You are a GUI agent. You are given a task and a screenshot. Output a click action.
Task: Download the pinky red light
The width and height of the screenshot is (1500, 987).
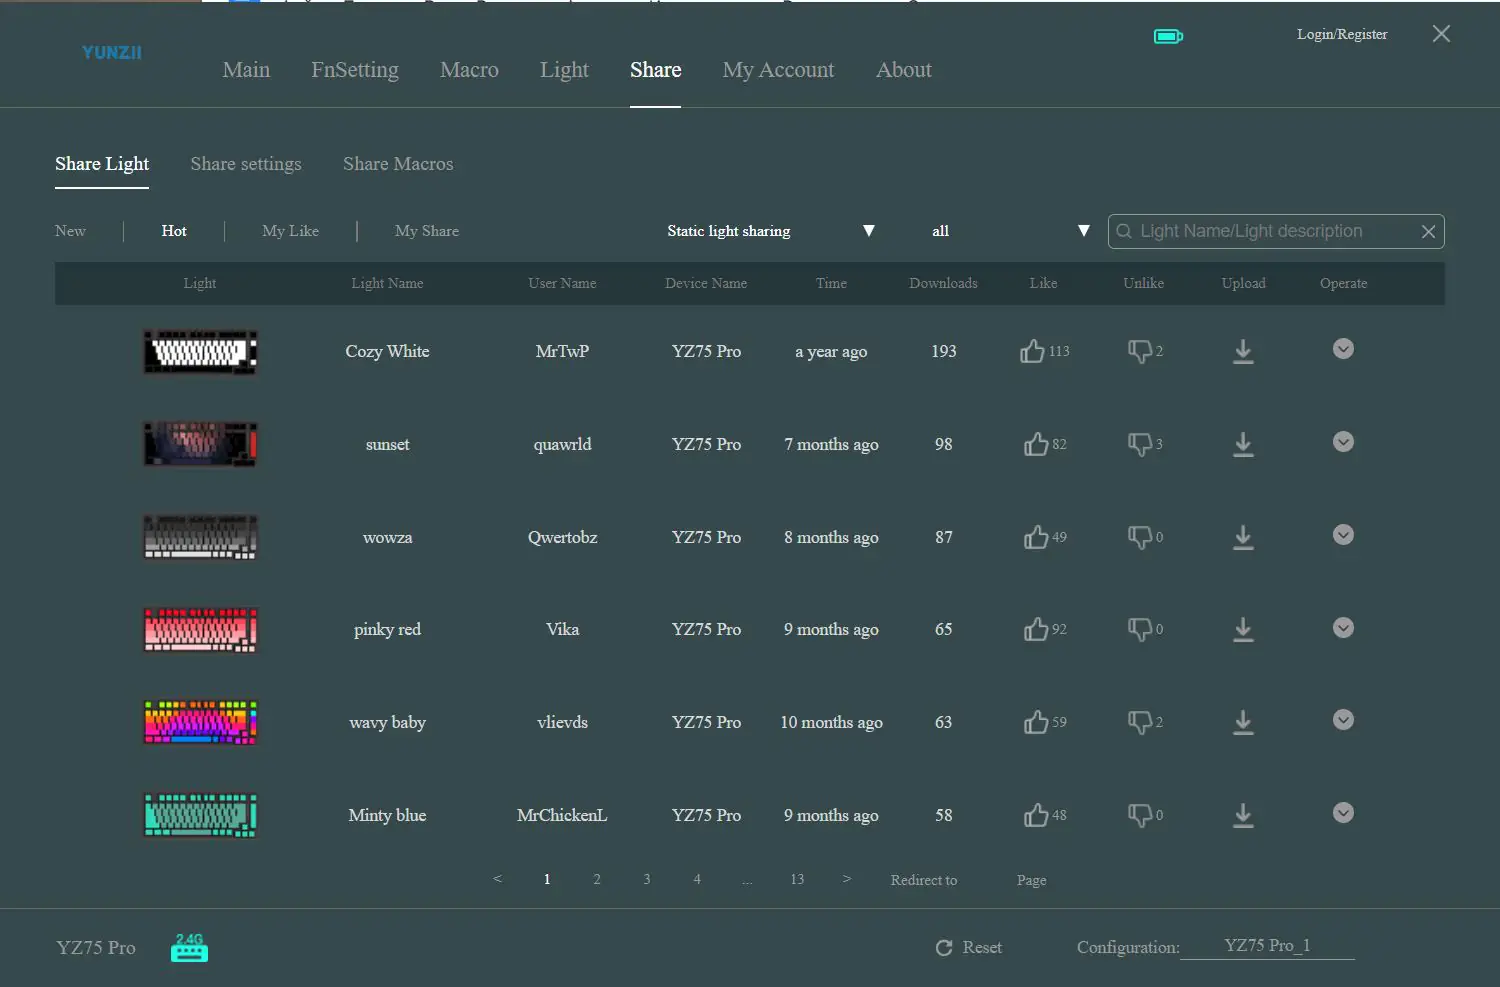click(1243, 630)
